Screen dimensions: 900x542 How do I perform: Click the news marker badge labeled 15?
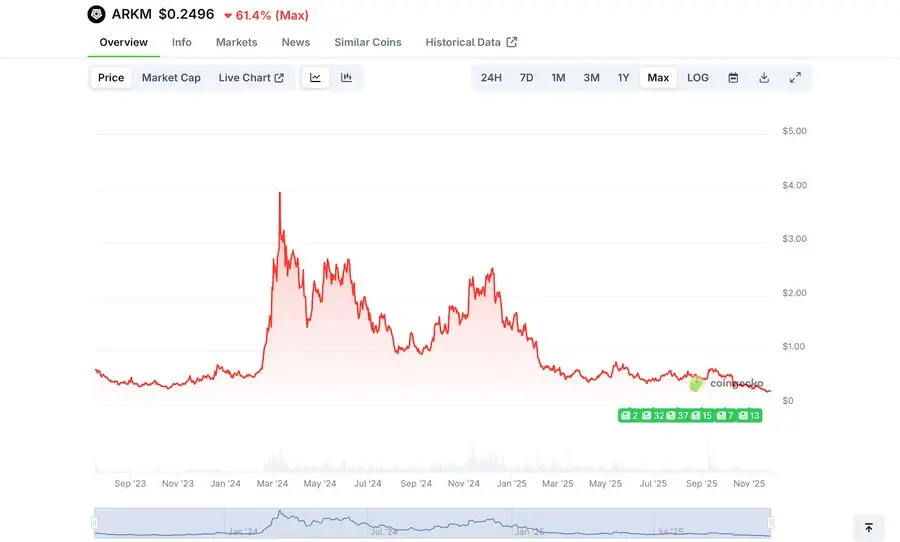(x=701, y=416)
